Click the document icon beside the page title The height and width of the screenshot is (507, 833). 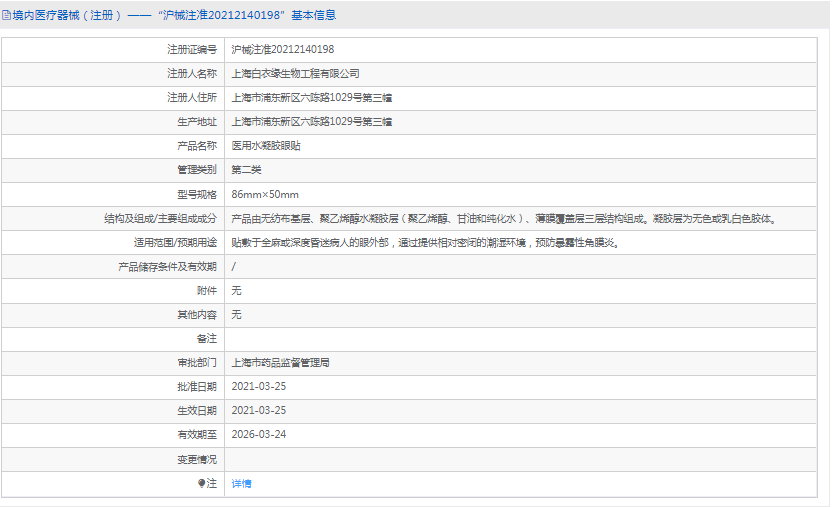[x=7, y=15]
